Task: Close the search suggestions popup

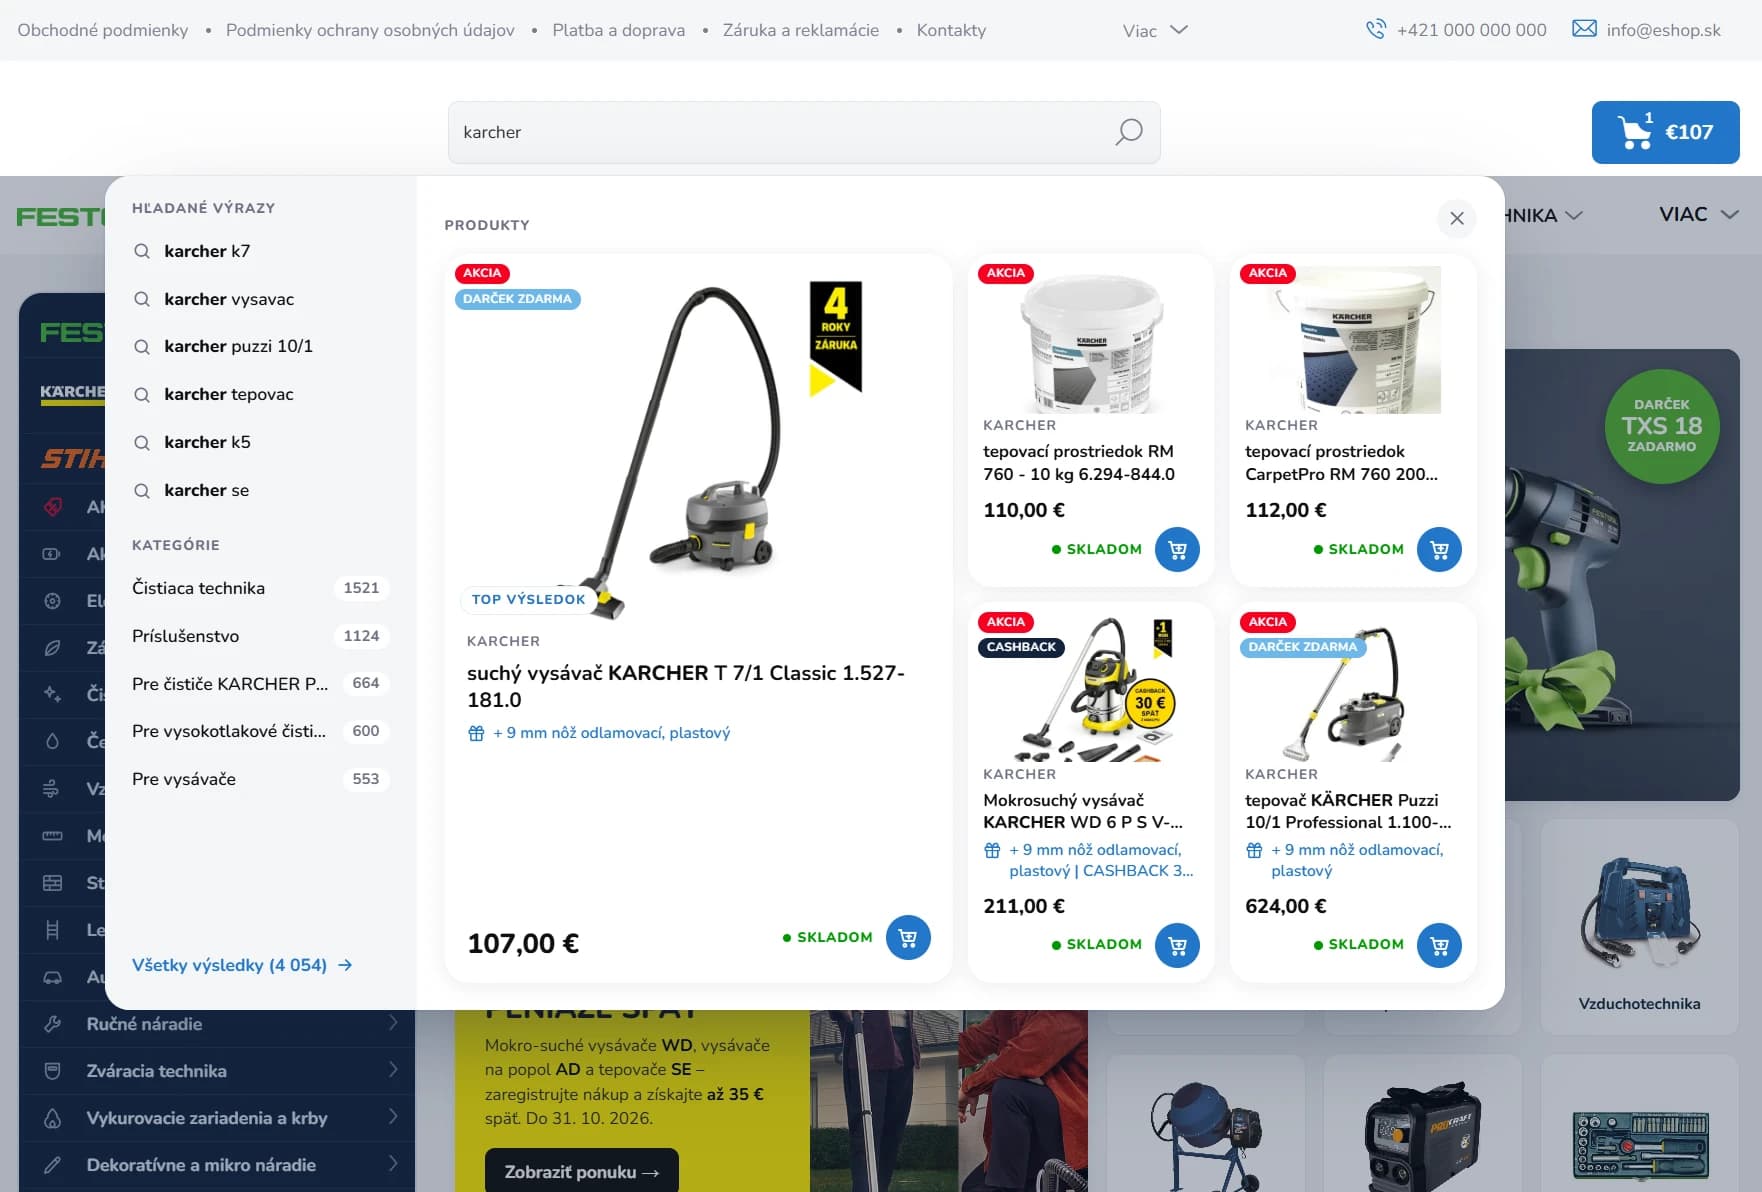Action: coord(1457,218)
